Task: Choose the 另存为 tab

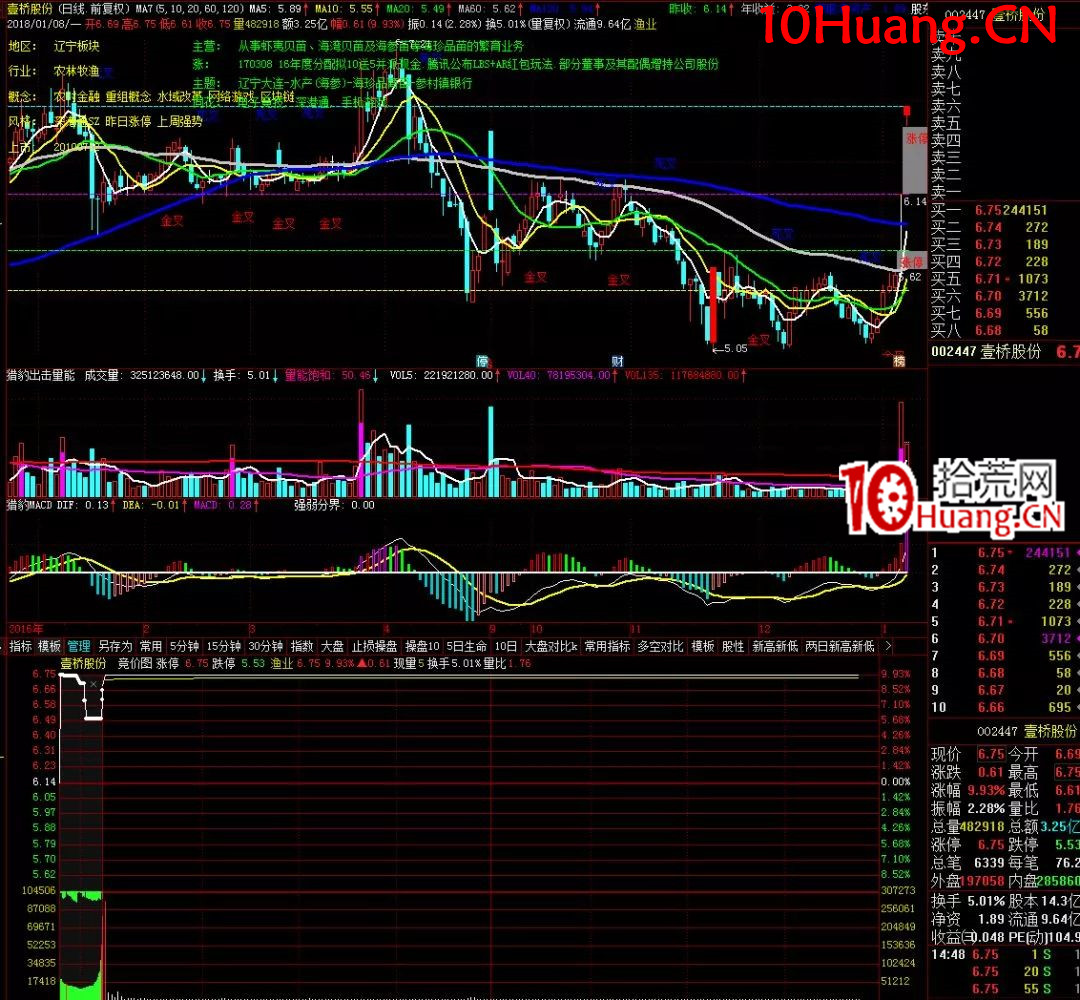Action: tap(115, 646)
